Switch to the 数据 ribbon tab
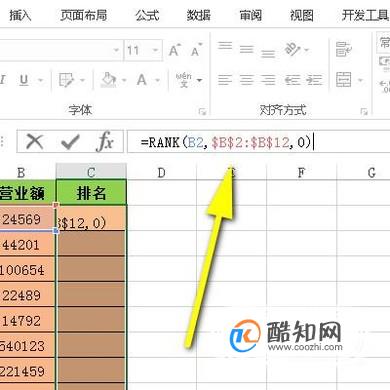This screenshot has height=390, width=390. [x=198, y=15]
